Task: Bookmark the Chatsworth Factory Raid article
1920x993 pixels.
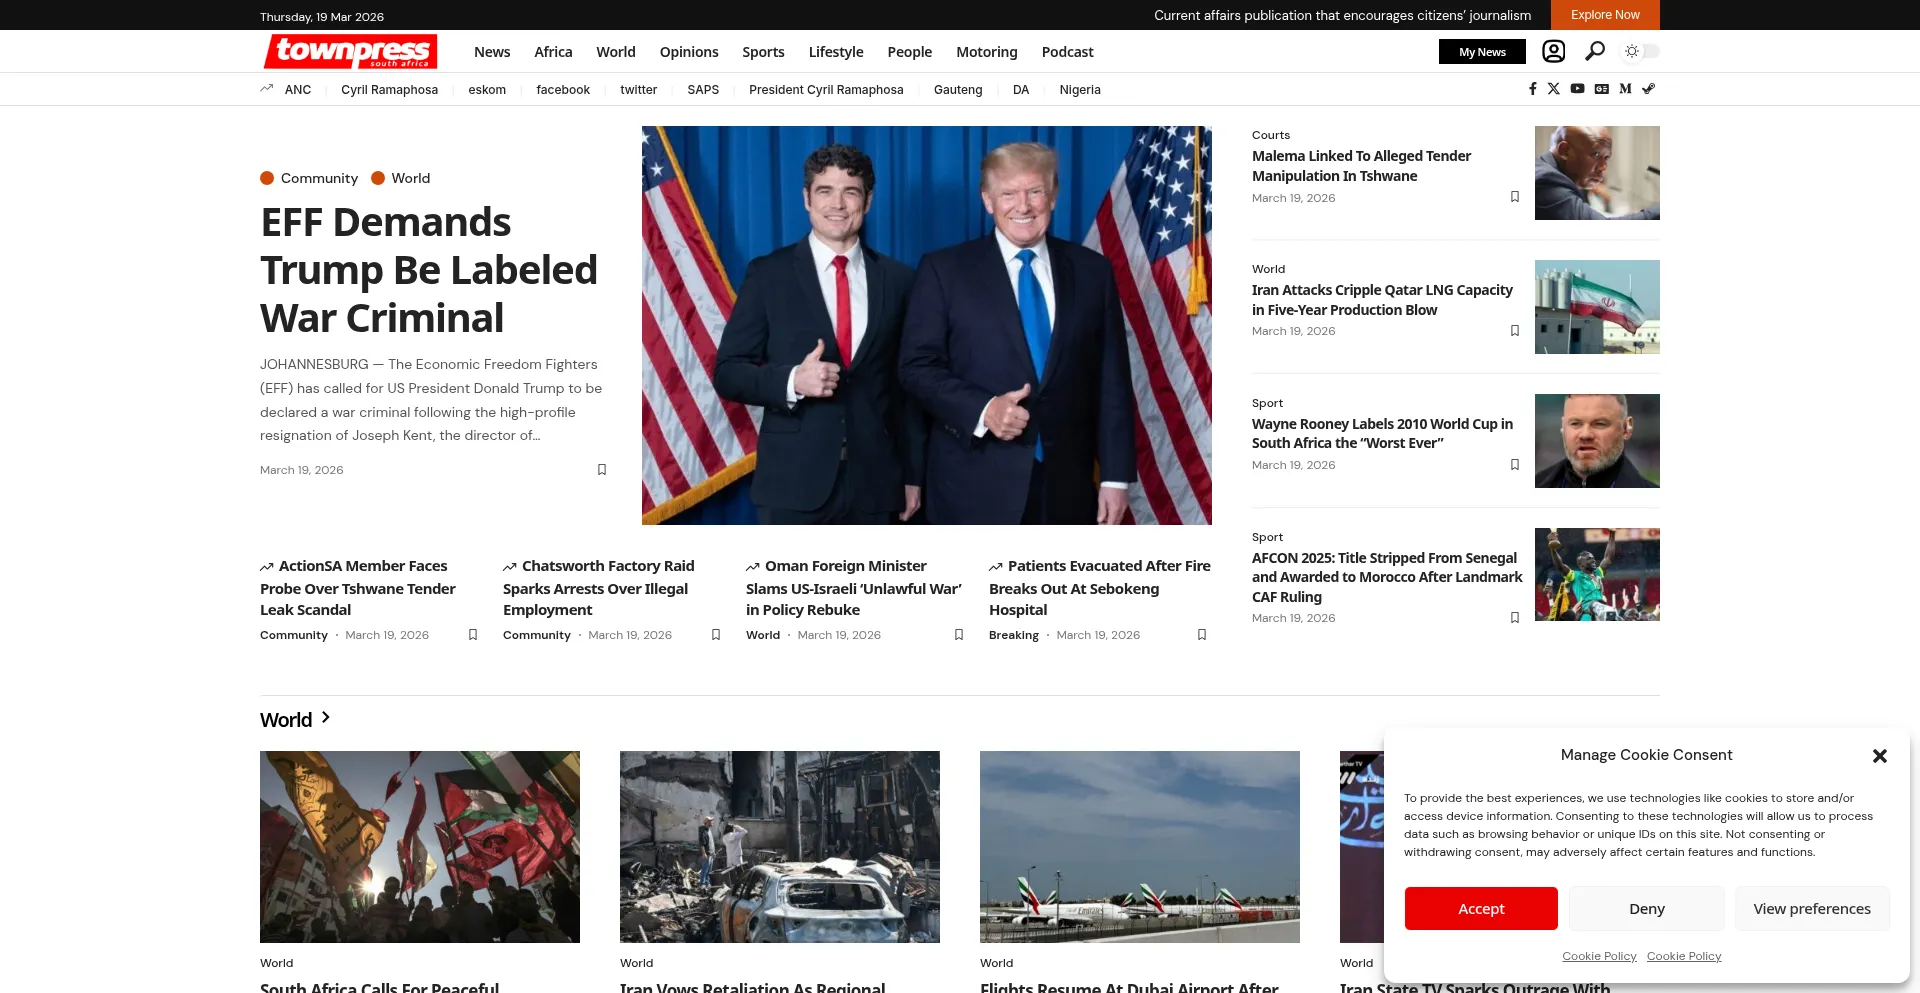Action: click(x=716, y=635)
